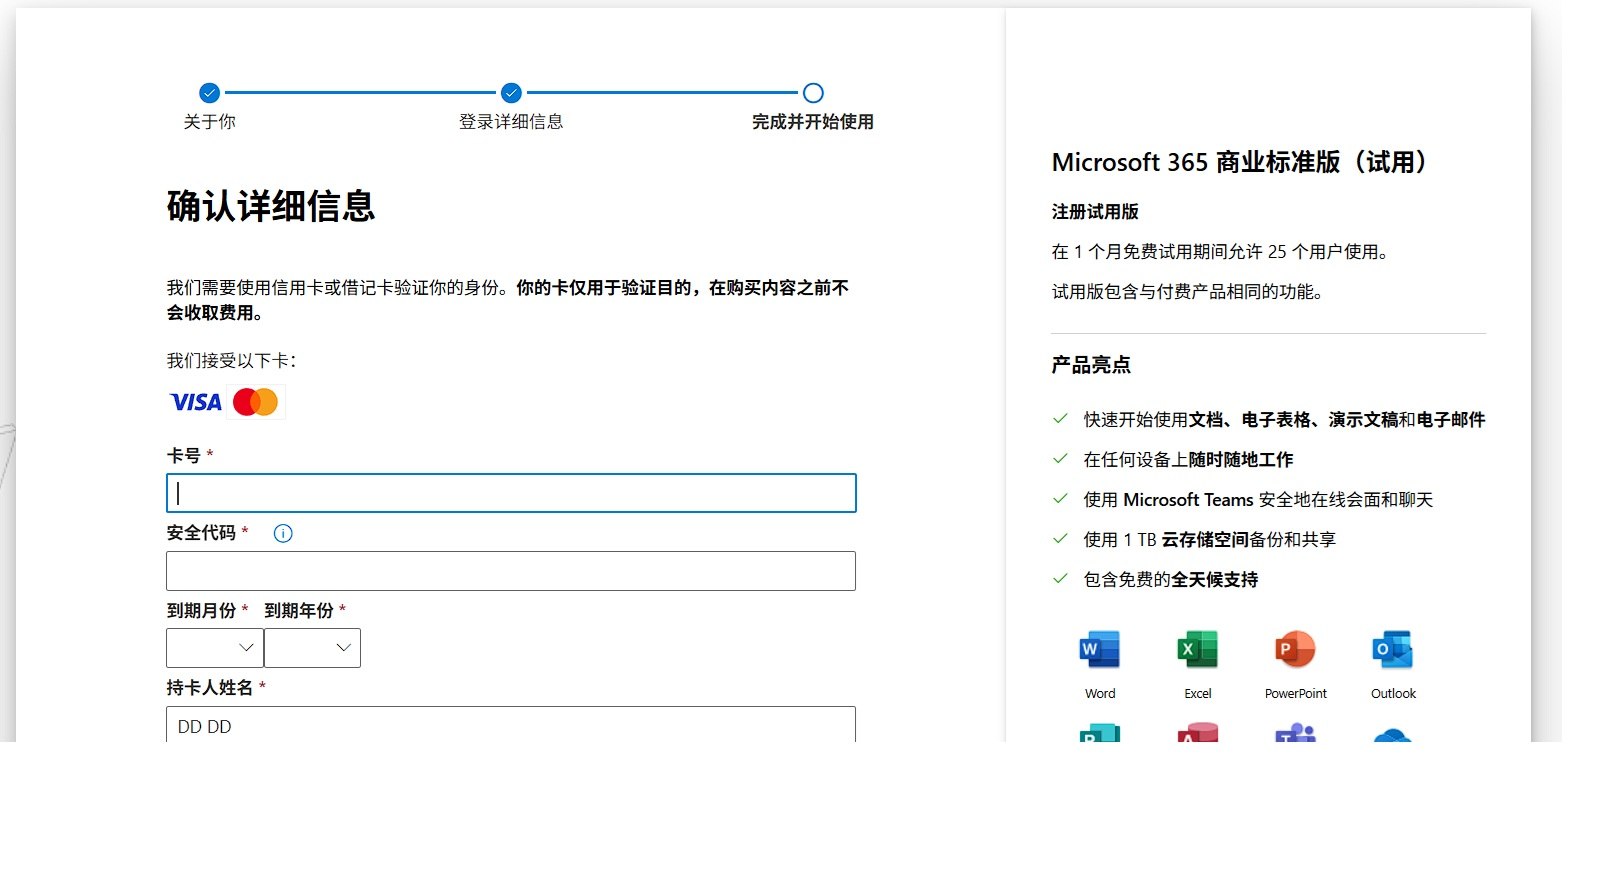Focus the 卡号 card number field
This screenshot has width=1621, height=880.
511,493
